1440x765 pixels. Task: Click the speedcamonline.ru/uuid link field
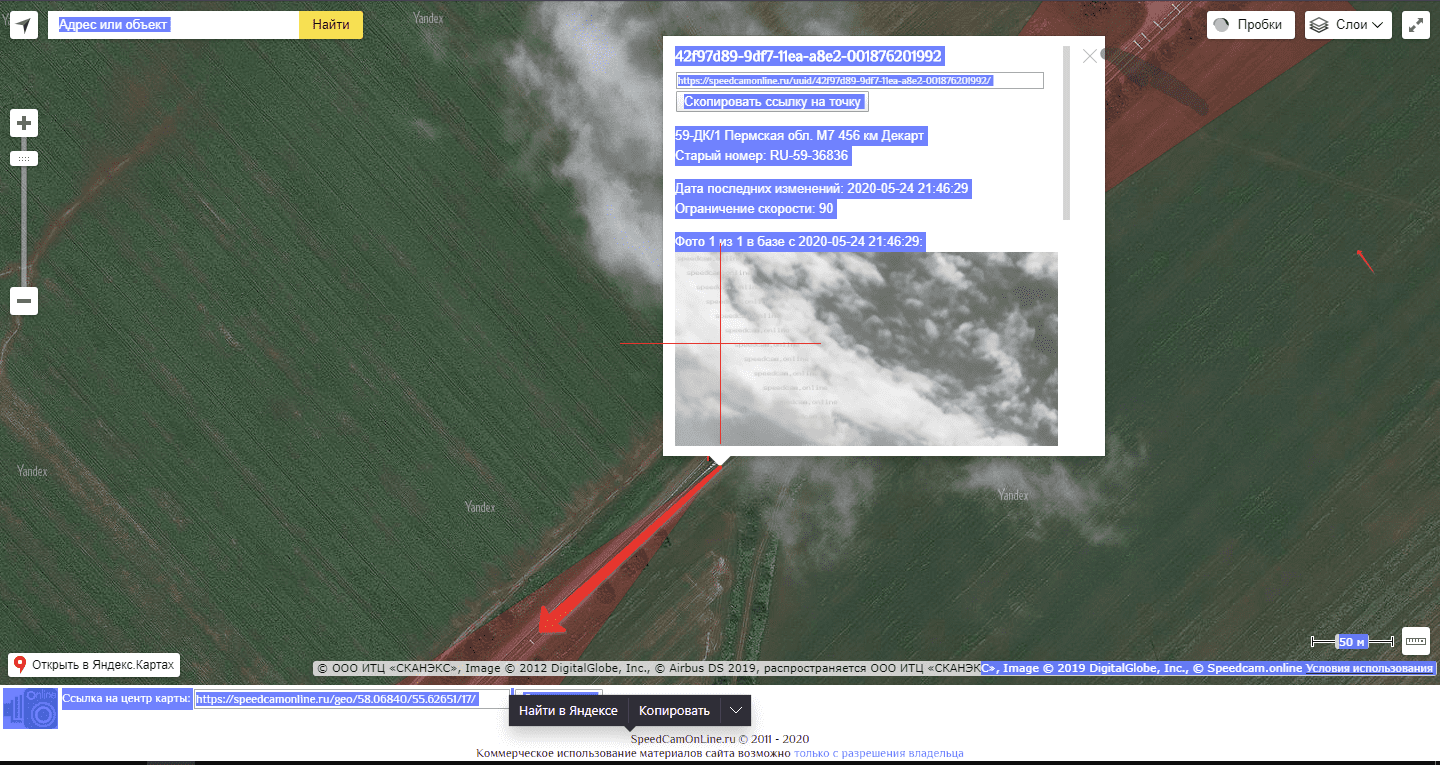coord(859,81)
